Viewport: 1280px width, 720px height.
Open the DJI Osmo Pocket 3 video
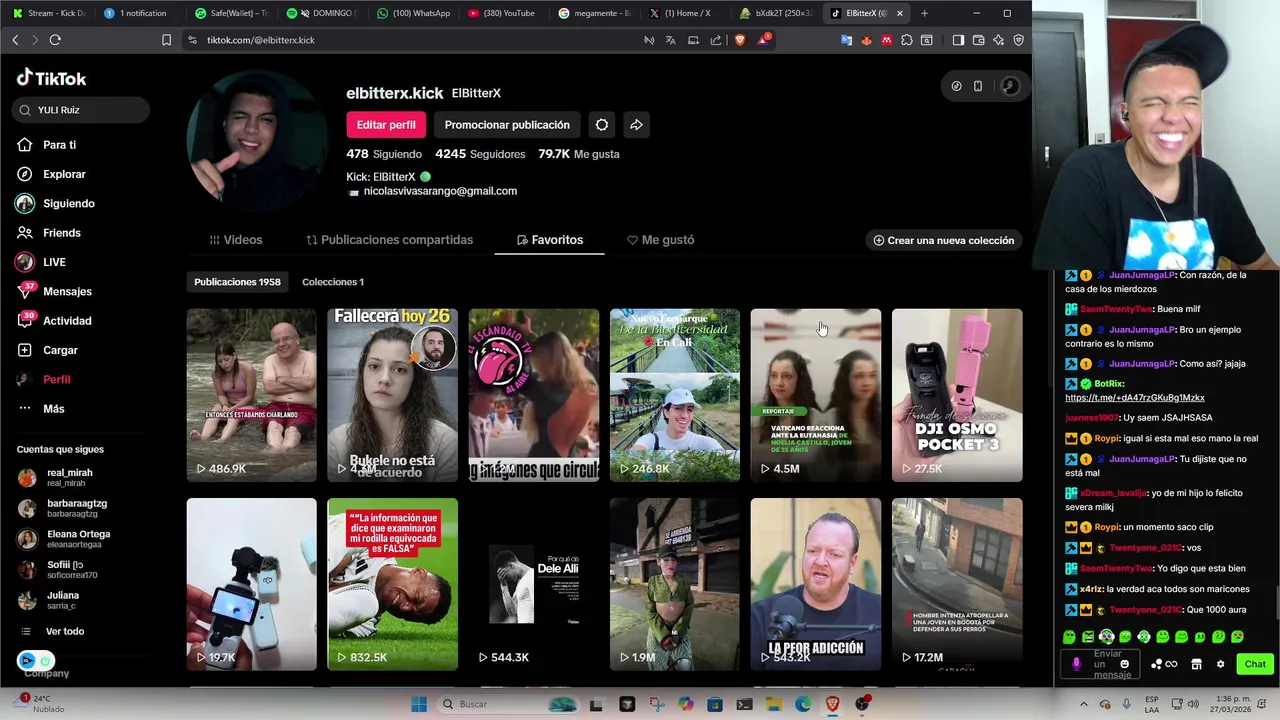[x=957, y=395]
